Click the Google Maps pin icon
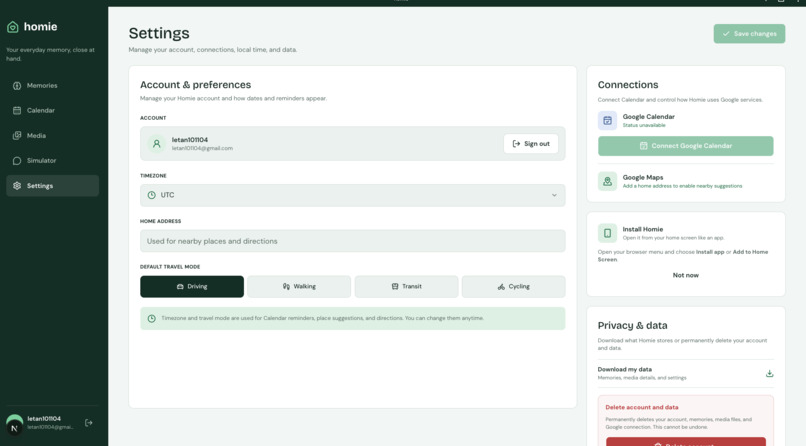Screen dimensions: 806x446 click(607, 181)
